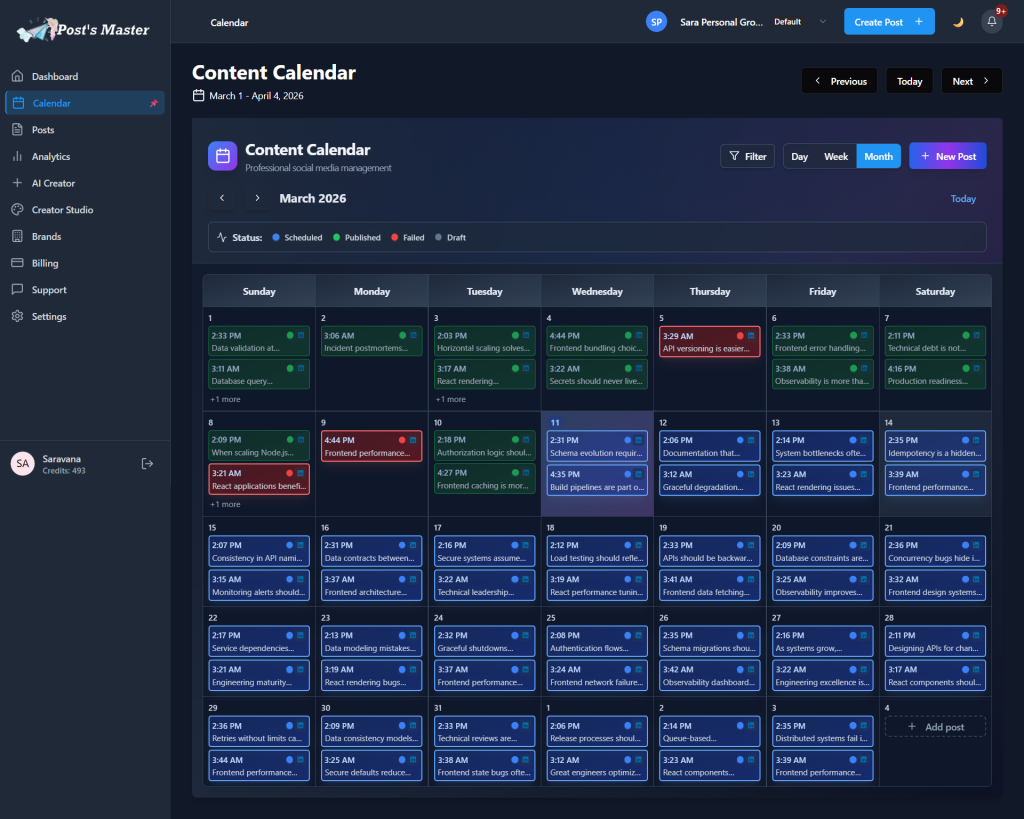
Task: Switch calendar to Day view
Action: [799, 156]
